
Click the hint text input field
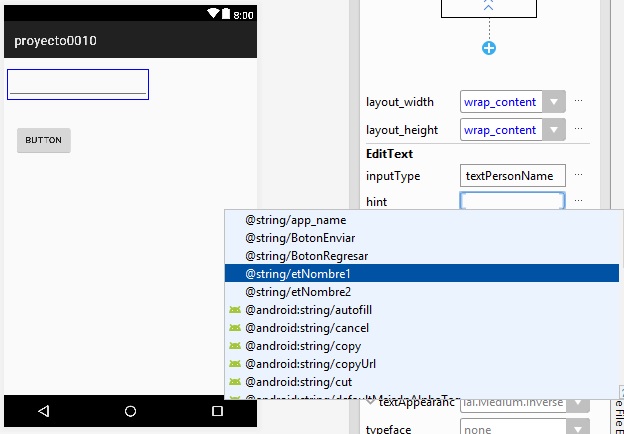click(x=512, y=201)
